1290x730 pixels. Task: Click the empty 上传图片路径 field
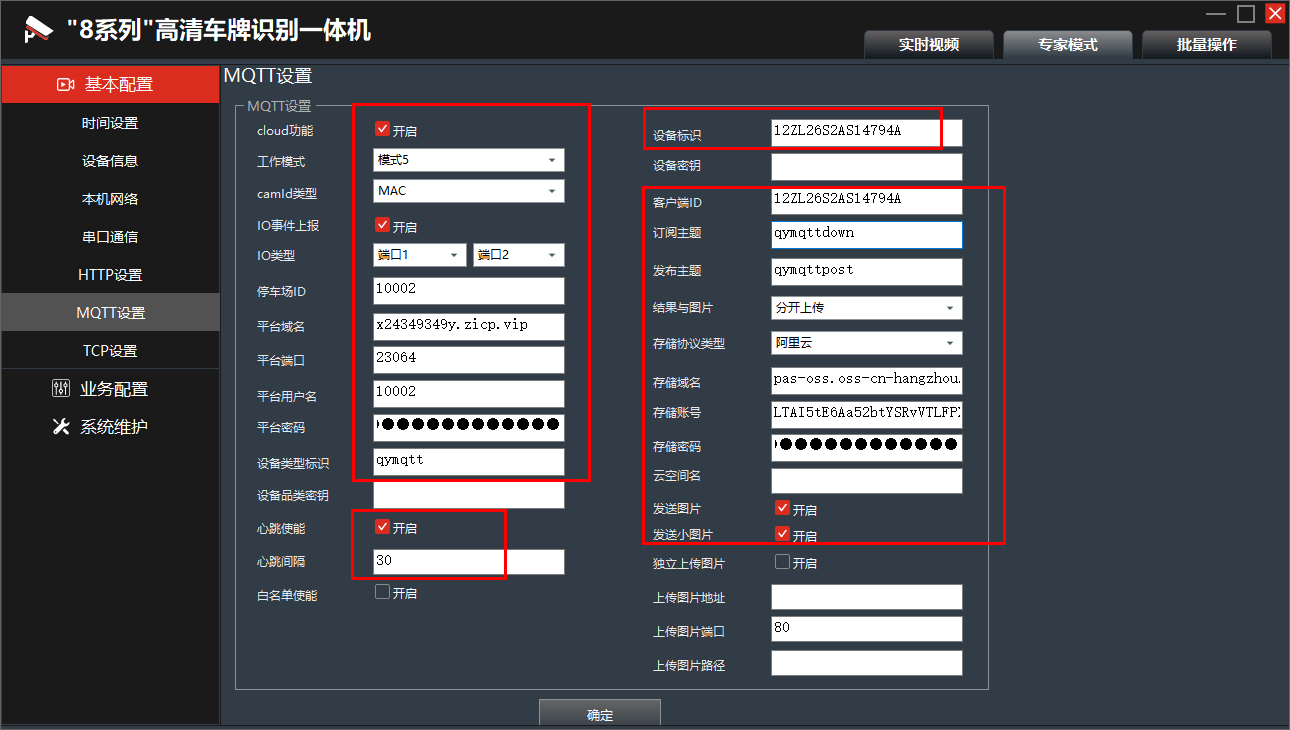tap(867, 663)
